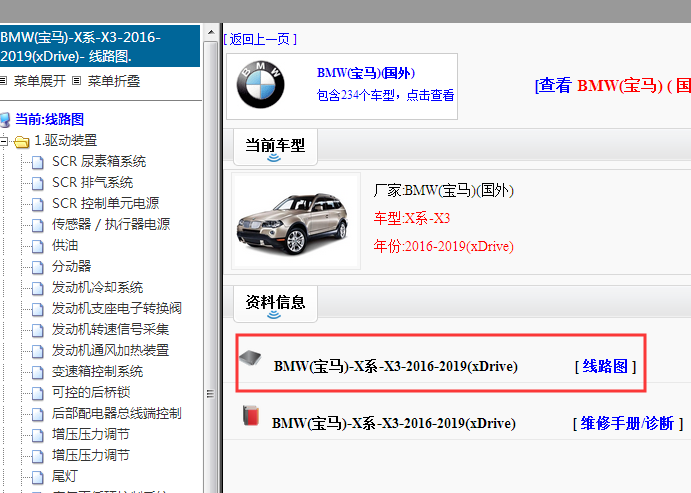Click the 查看 BMW(宝马) link at right
691x493 pixels.
613,85
